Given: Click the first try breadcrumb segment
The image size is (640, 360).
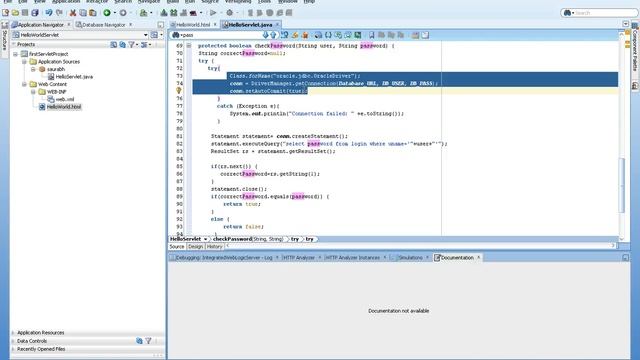Looking at the screenshot, I should (295, 239).
